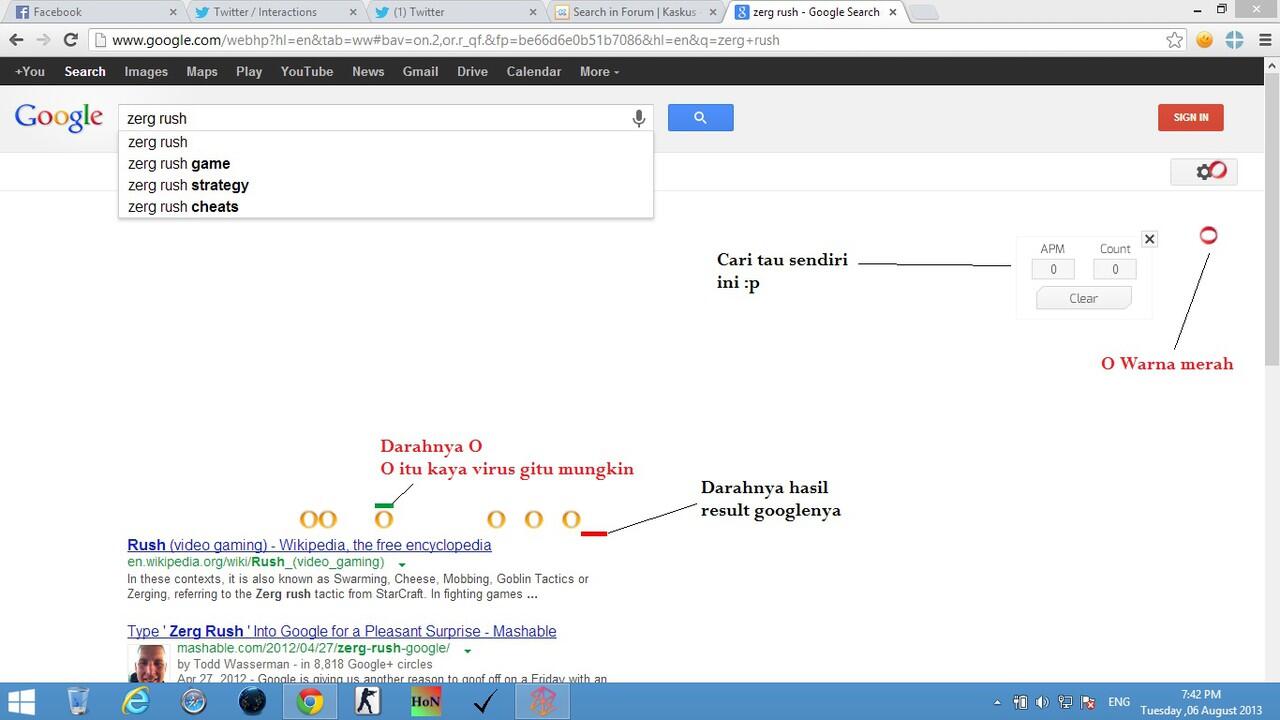Image resolution: width=1280 pixels, height=720 pixels.
Task: Open the Windows Start button
Action: pos(22,701)
